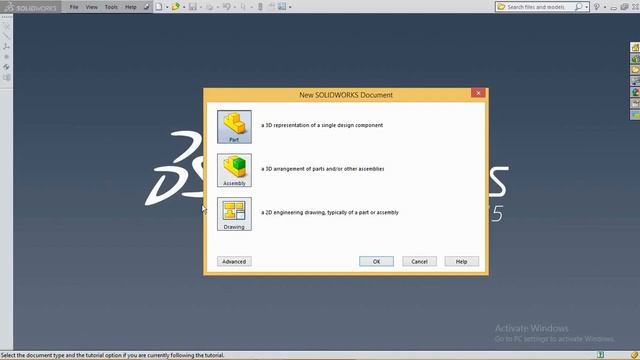Image resolution: width=640 pixels, height=360 pixels.
Task: Click the Options icon in top toolbar
Action: (x=282, y=7)
